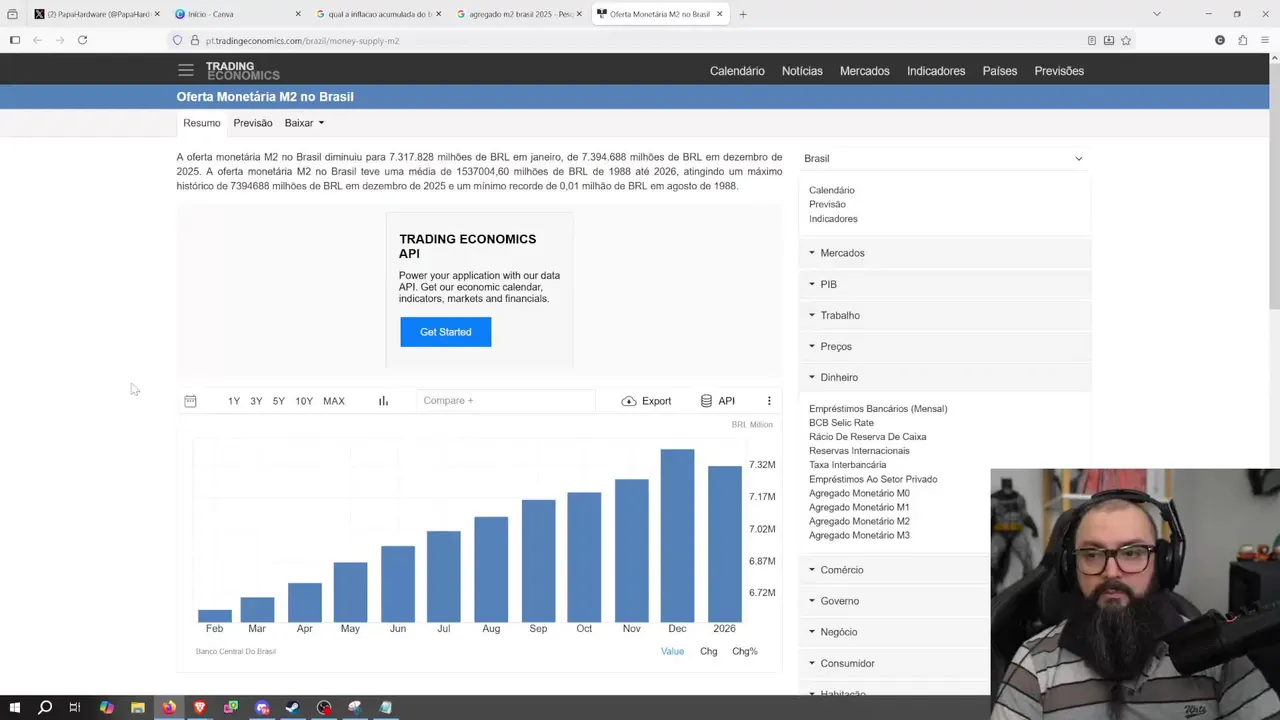Image resolution: width=1280 pixels, height=720 pixels.
Task: Open Discord from the taskbar
Action: click(x=262, y=707)
